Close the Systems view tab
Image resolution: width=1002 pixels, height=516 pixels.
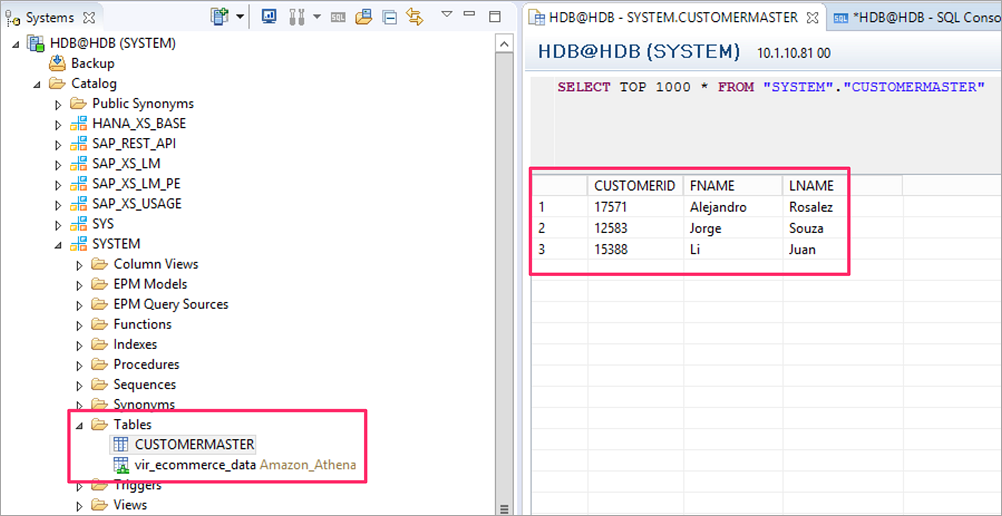pyautogui.click(x=89, y=18)
